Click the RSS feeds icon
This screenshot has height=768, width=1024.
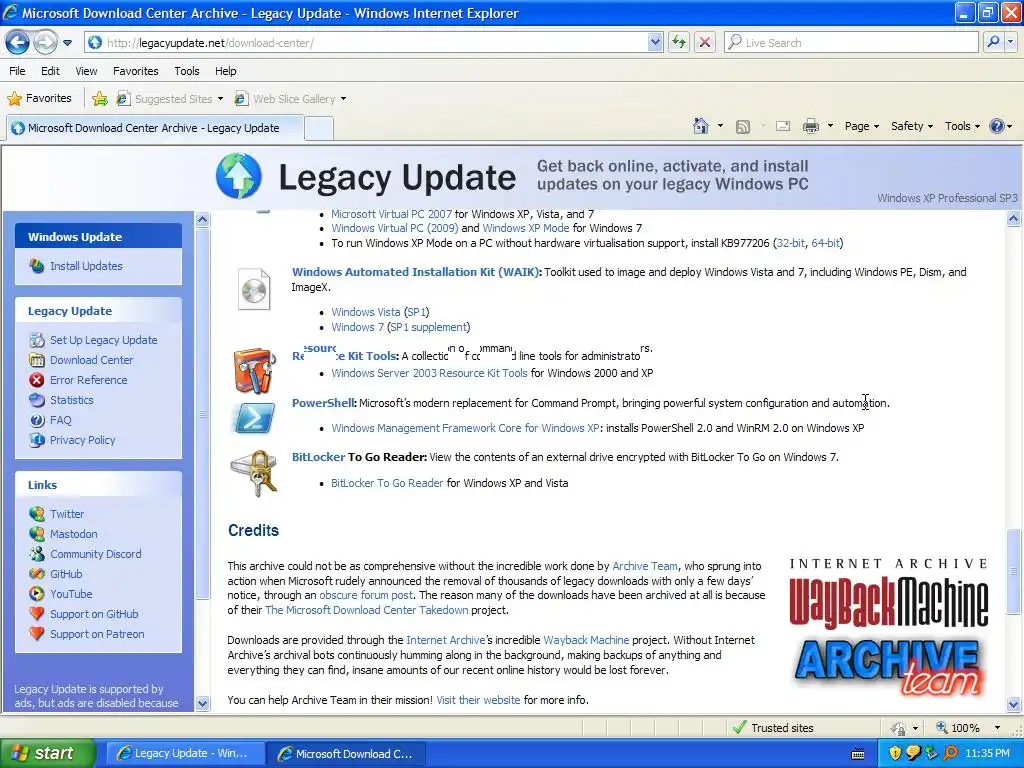point(743,127)
